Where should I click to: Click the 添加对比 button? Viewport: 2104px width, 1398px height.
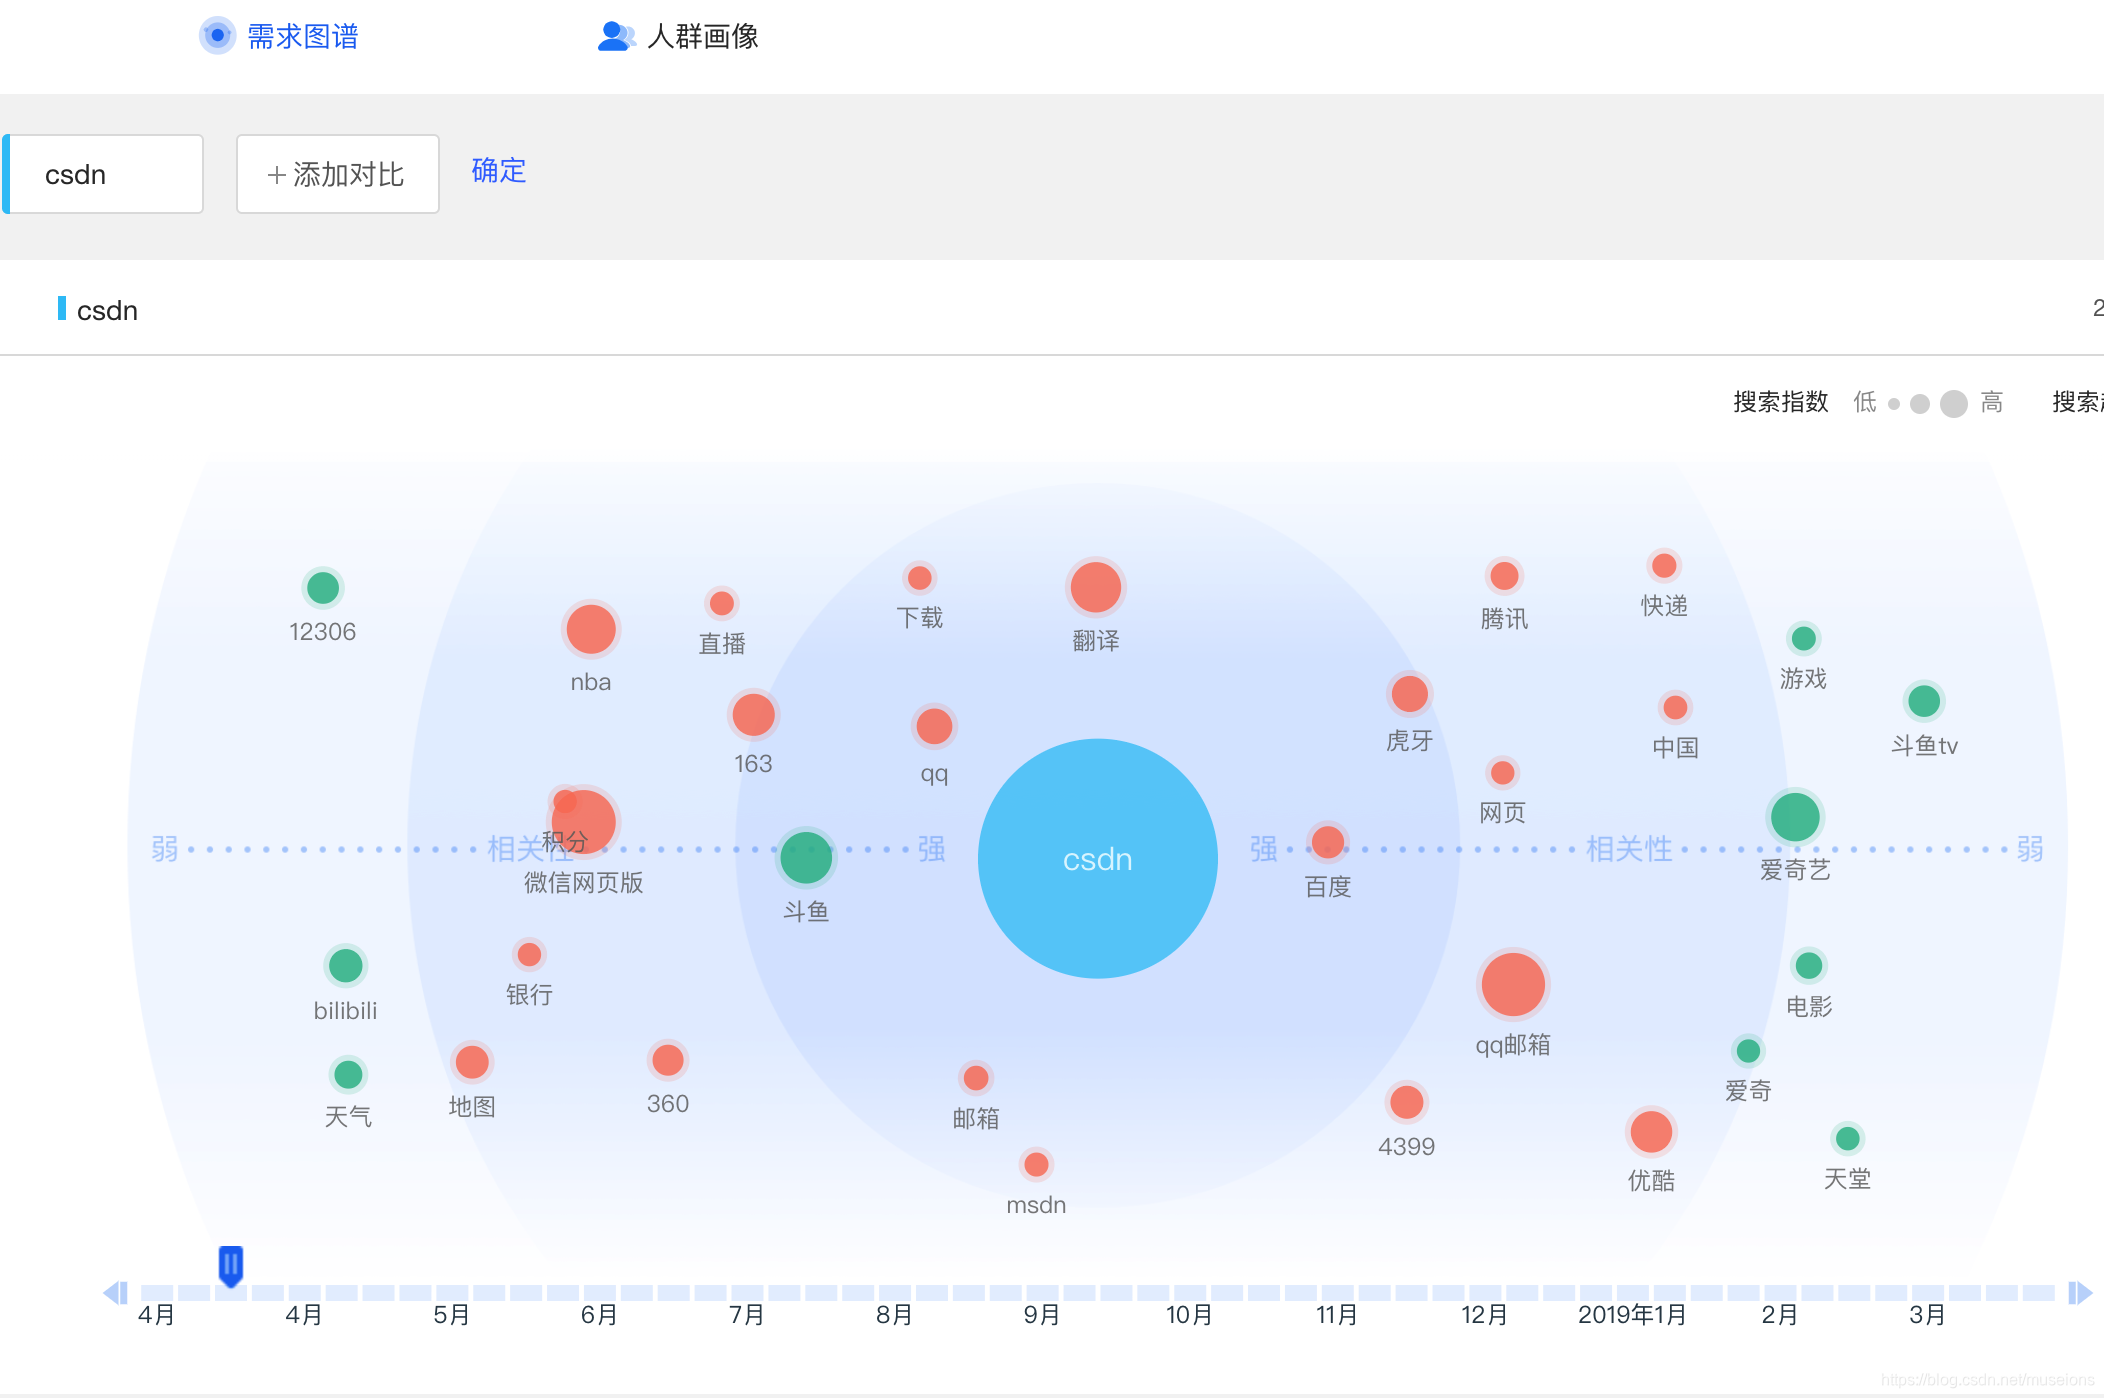pos(337,174)
